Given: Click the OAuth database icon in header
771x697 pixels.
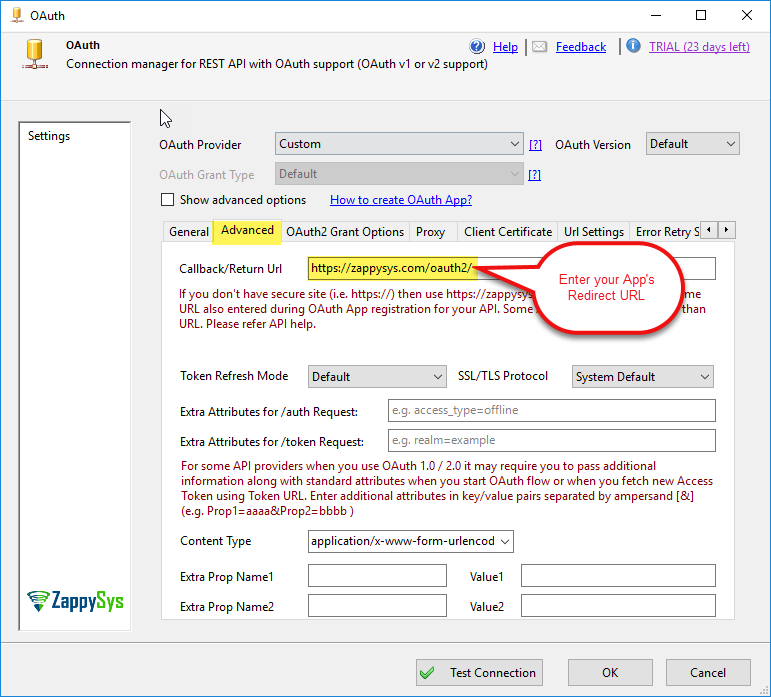Looking at the screenshot, I should tap(36, 54).
